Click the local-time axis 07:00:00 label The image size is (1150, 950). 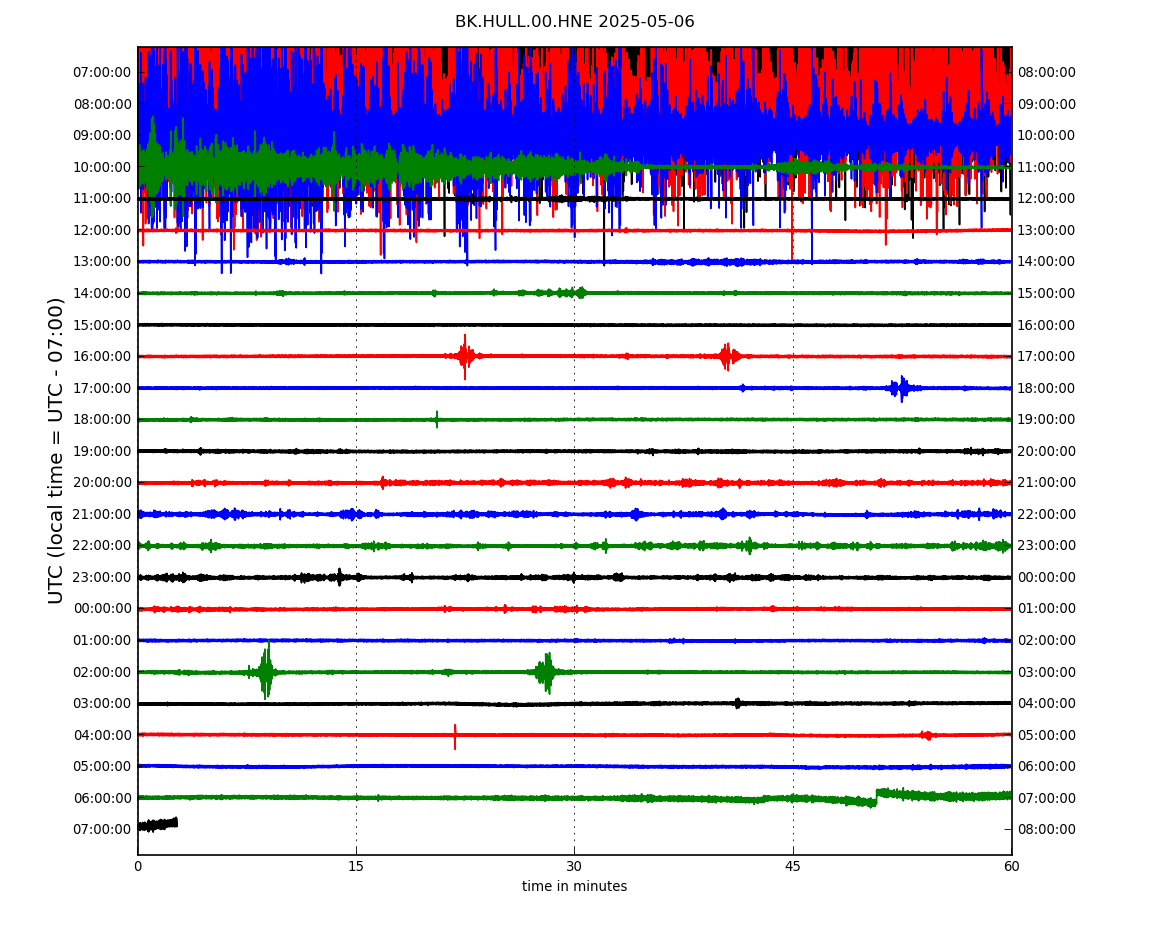[1047, 798]
